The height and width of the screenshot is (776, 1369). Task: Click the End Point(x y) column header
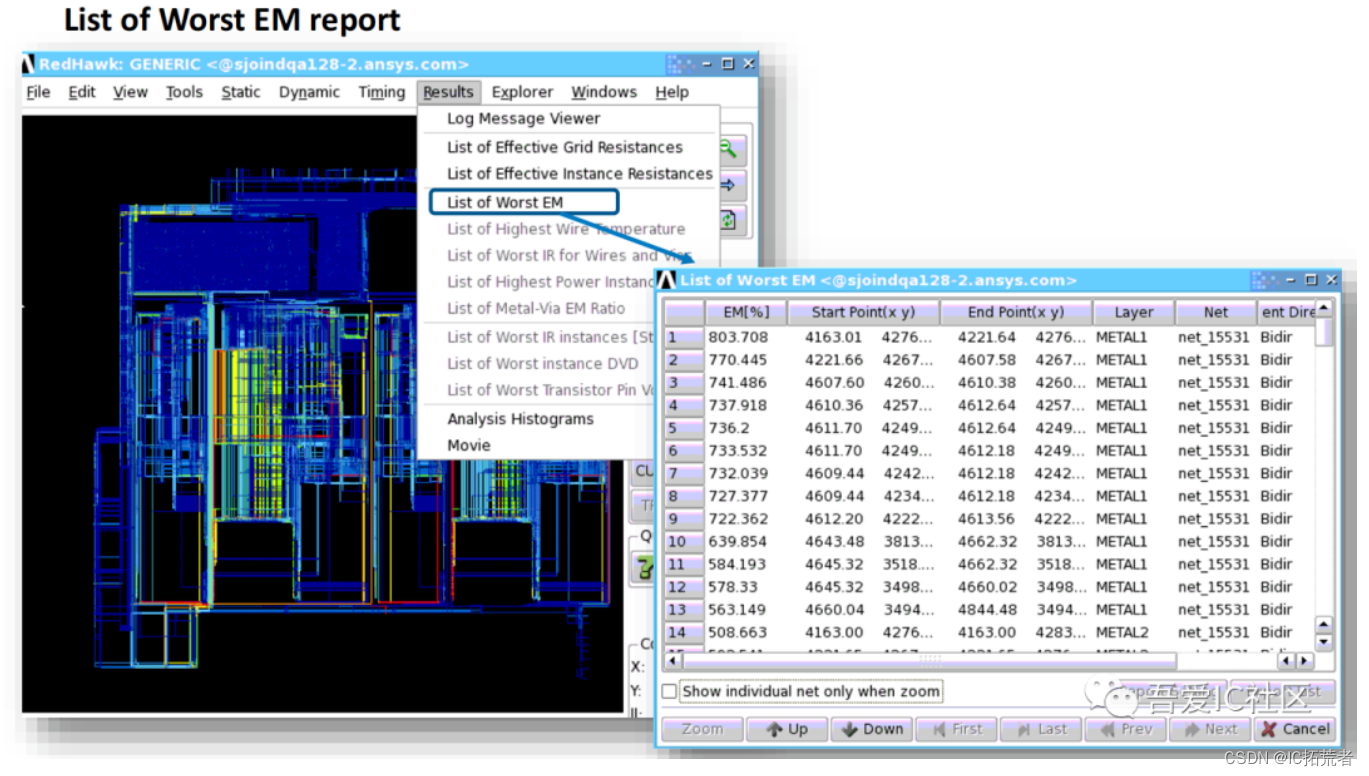[1016, 312]
